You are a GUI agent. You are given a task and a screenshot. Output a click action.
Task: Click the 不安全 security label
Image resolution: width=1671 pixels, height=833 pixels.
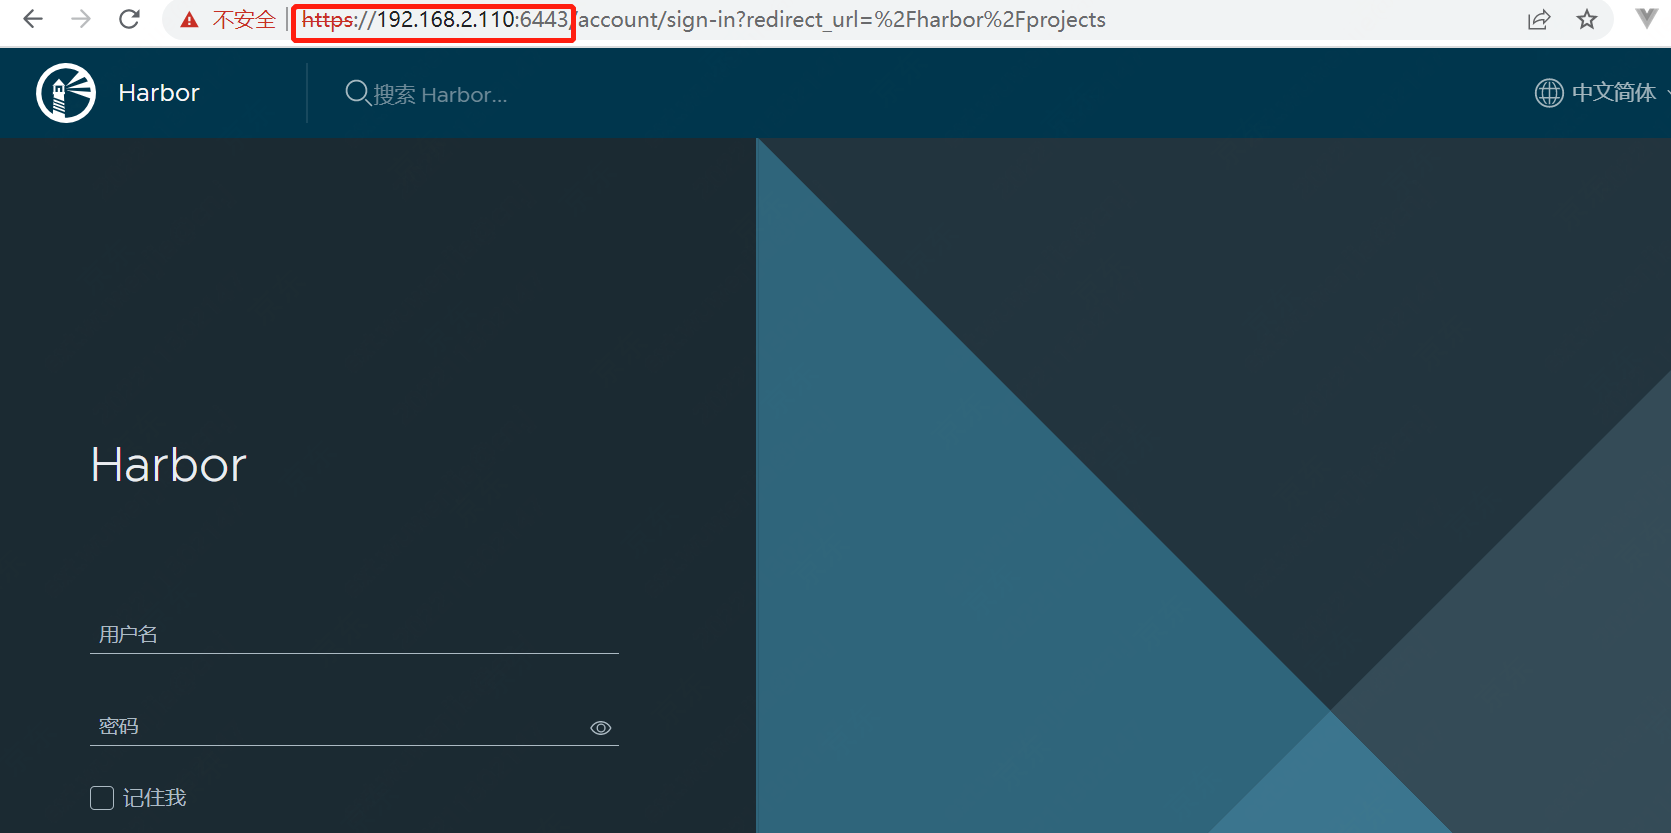tap(243, 20)
